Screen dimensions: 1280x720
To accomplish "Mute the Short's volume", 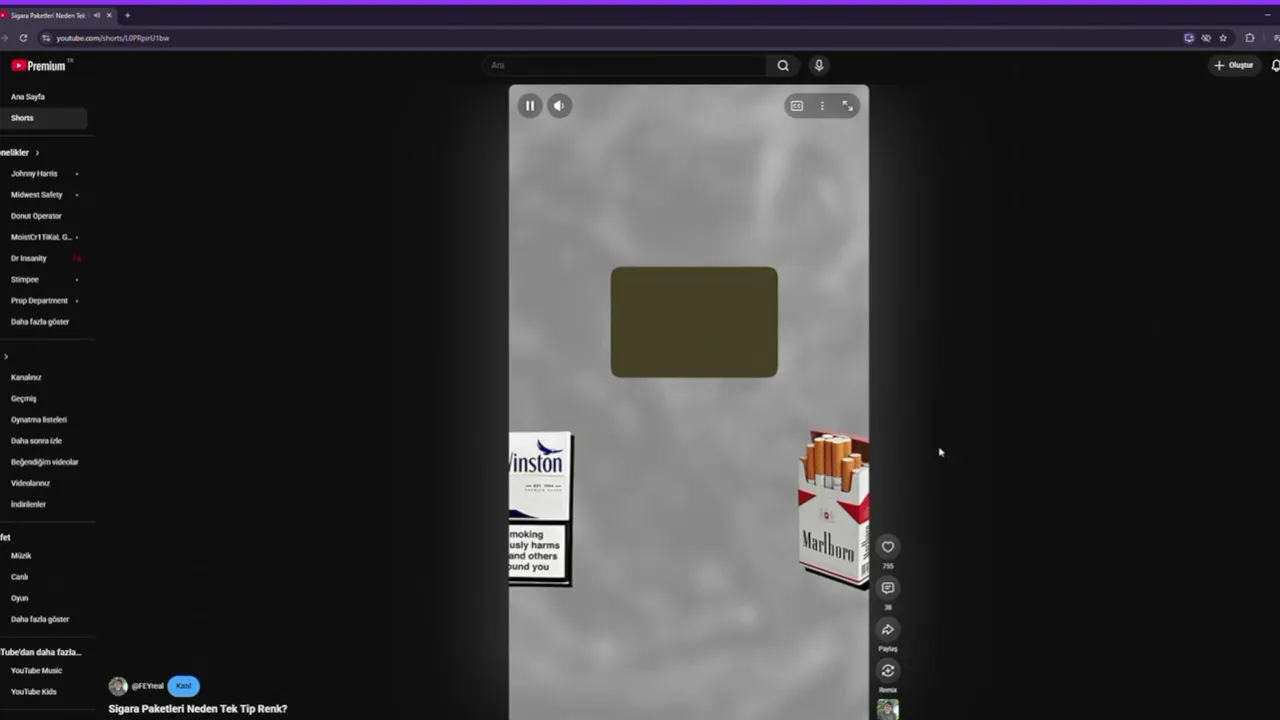I will [x=559, y=106].
